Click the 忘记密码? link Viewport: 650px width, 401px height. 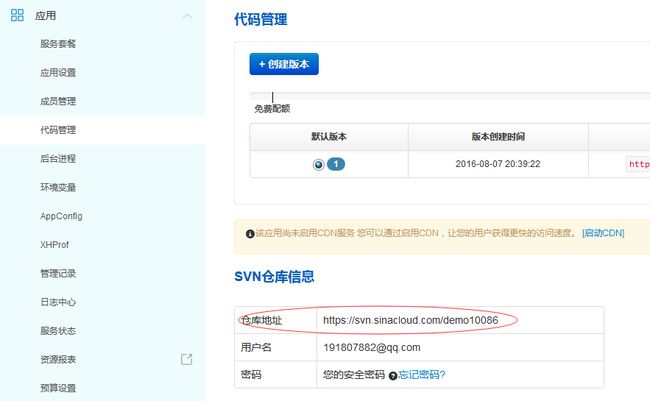pyautogui.click(x=422, y=375)
